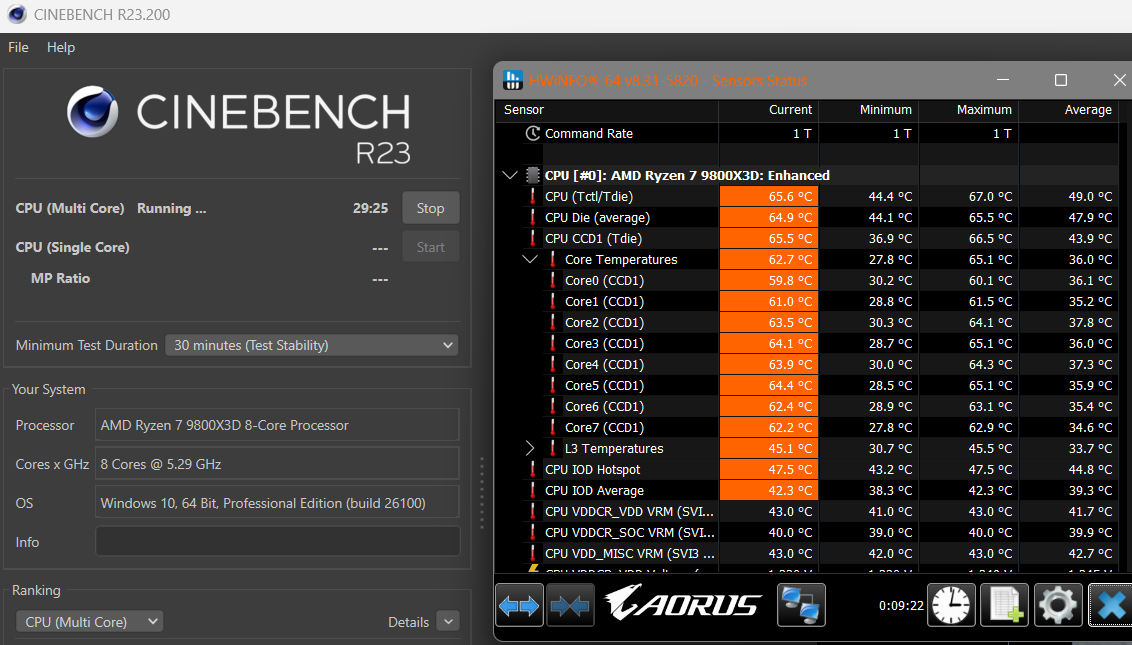Start HWiNFO log file with plus-sheet icon

1005,605
